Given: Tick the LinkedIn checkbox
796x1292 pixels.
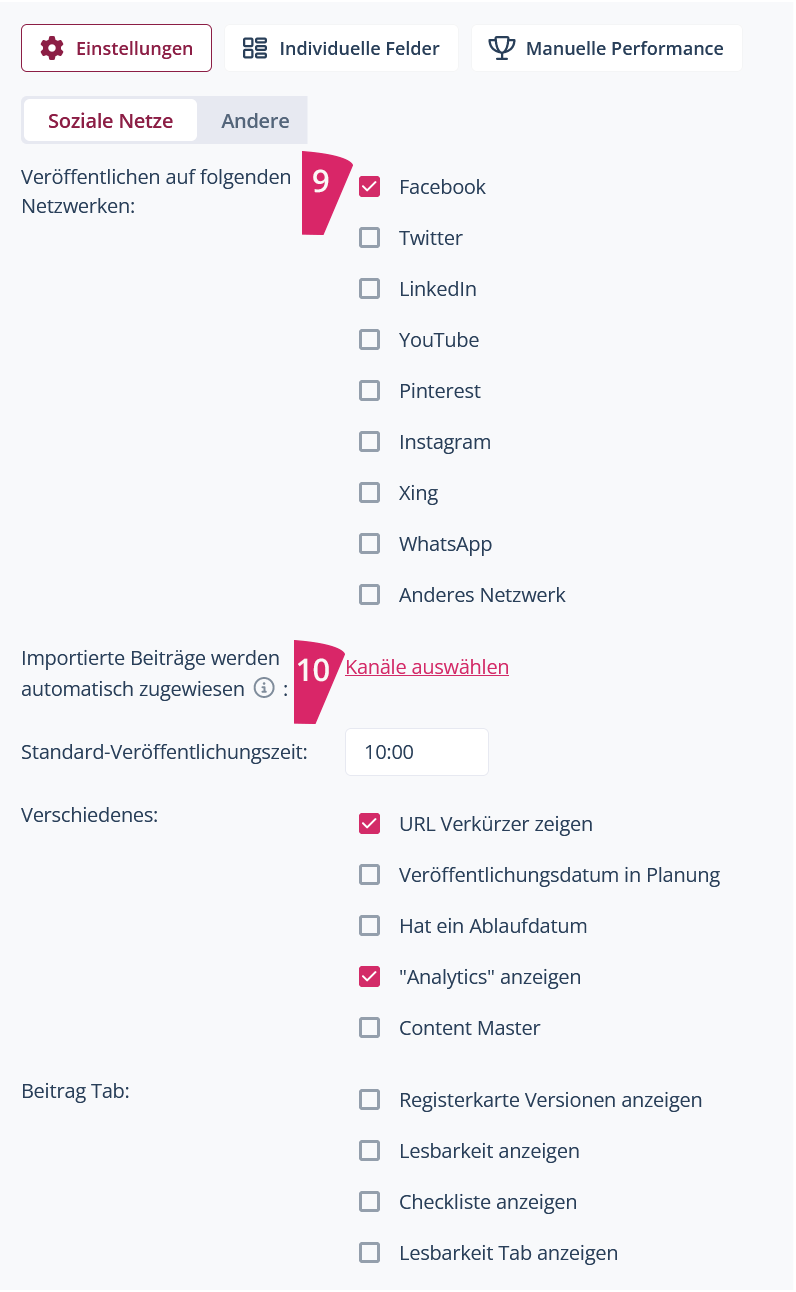Looking at the screenshot, I should pos(370,289).
